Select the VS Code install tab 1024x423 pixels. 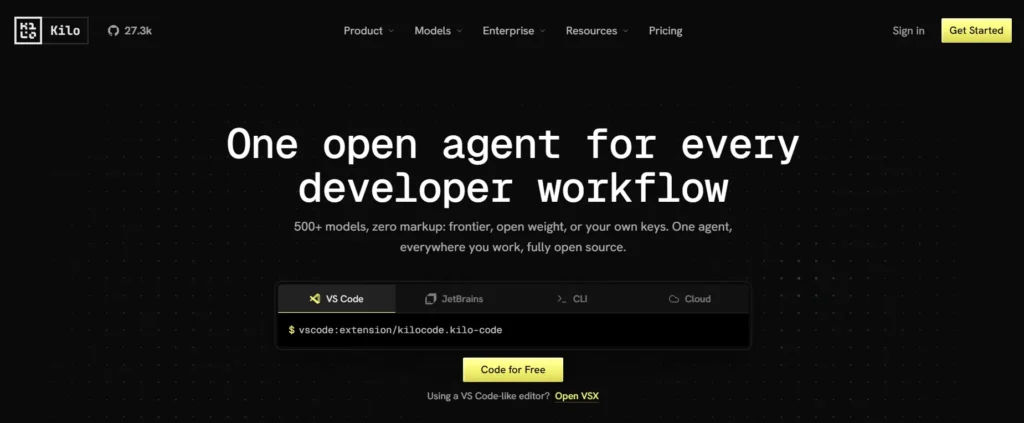pyautogui.click(x=337, y=299)
